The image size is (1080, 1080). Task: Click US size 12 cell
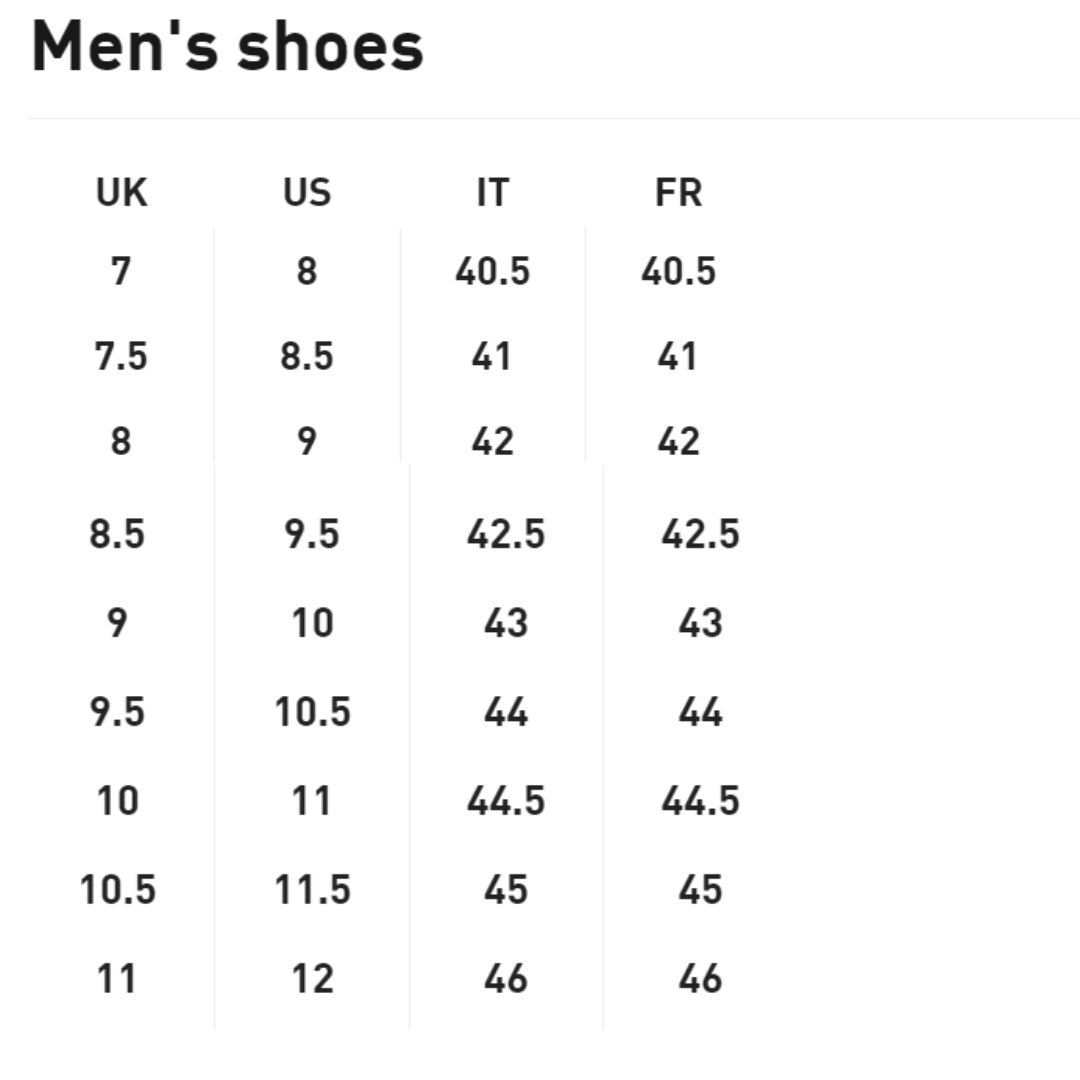(313, 978)
